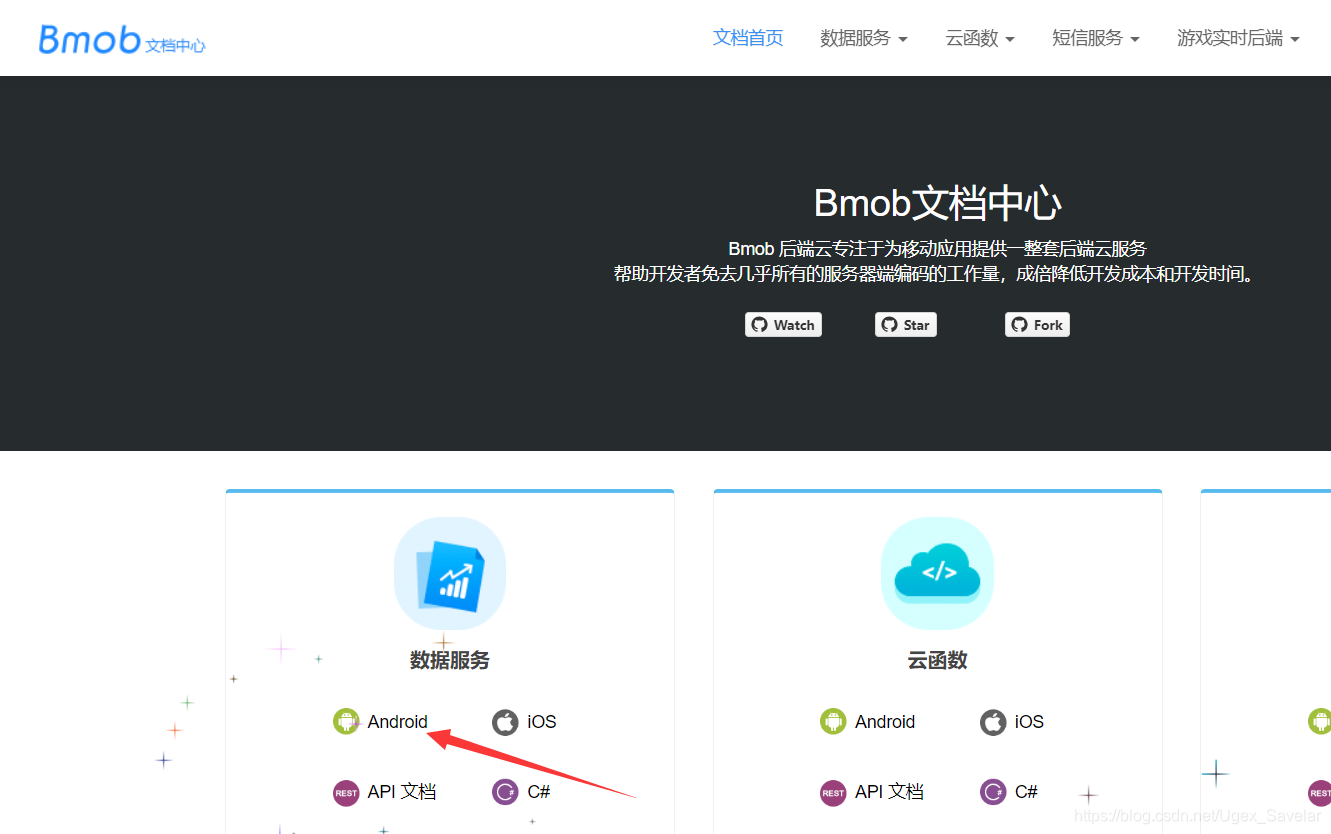Open Android docs link under 云函数
Screen dimensions: 1331x834
point(885,722)
